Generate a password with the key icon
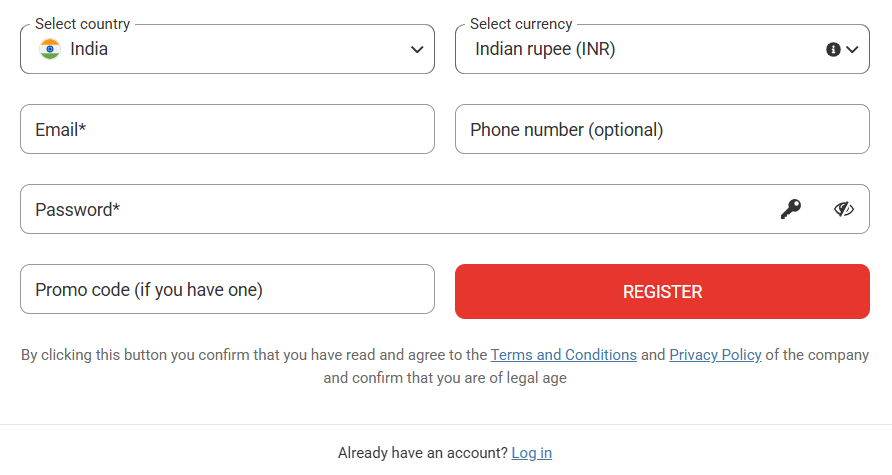 790,209
